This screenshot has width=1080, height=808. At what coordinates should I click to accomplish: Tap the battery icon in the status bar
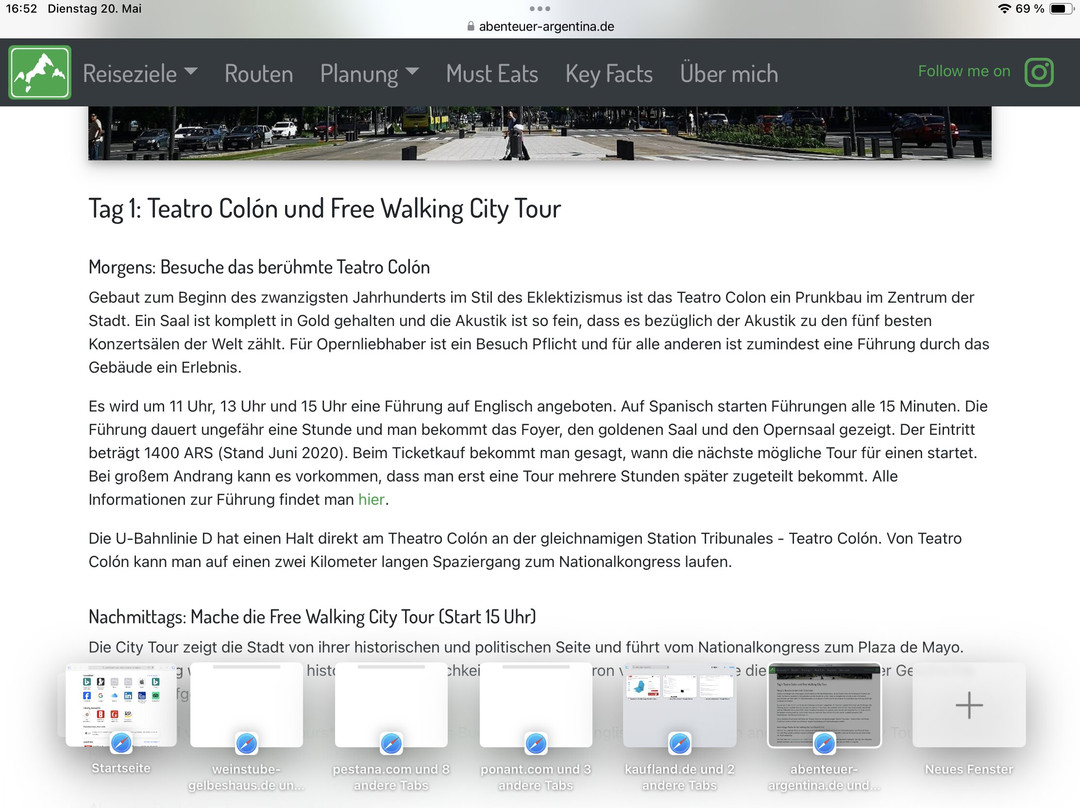[1059, 9]
